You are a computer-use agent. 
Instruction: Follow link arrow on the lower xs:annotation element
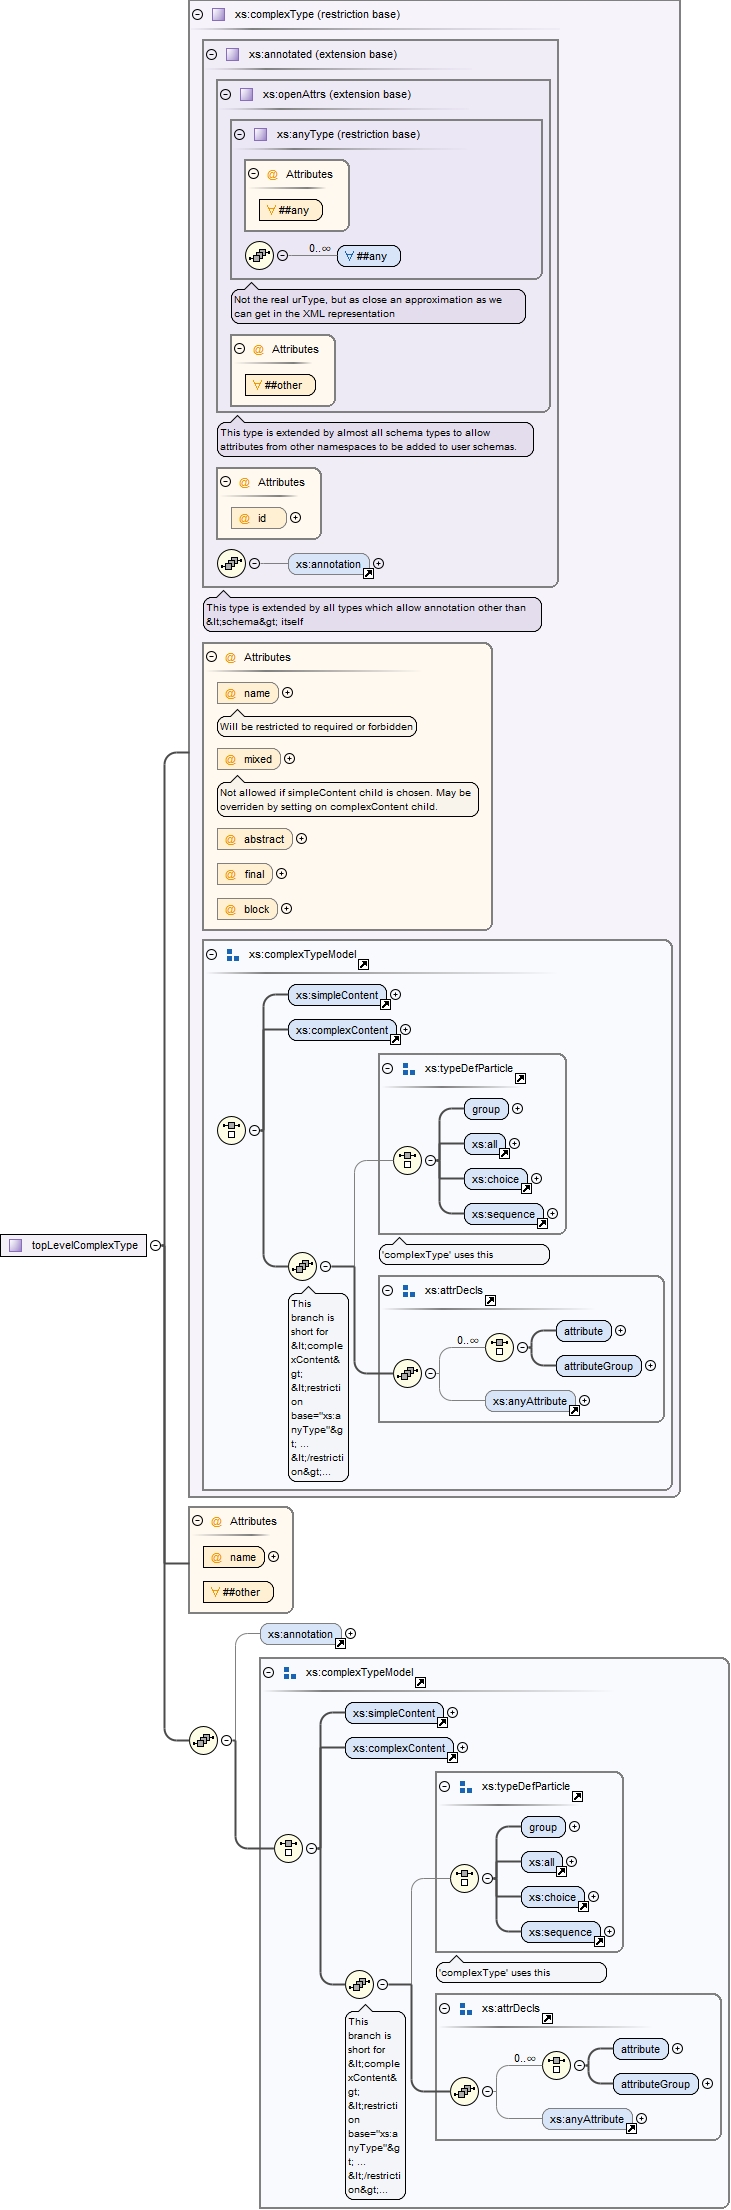(340, 1644)
